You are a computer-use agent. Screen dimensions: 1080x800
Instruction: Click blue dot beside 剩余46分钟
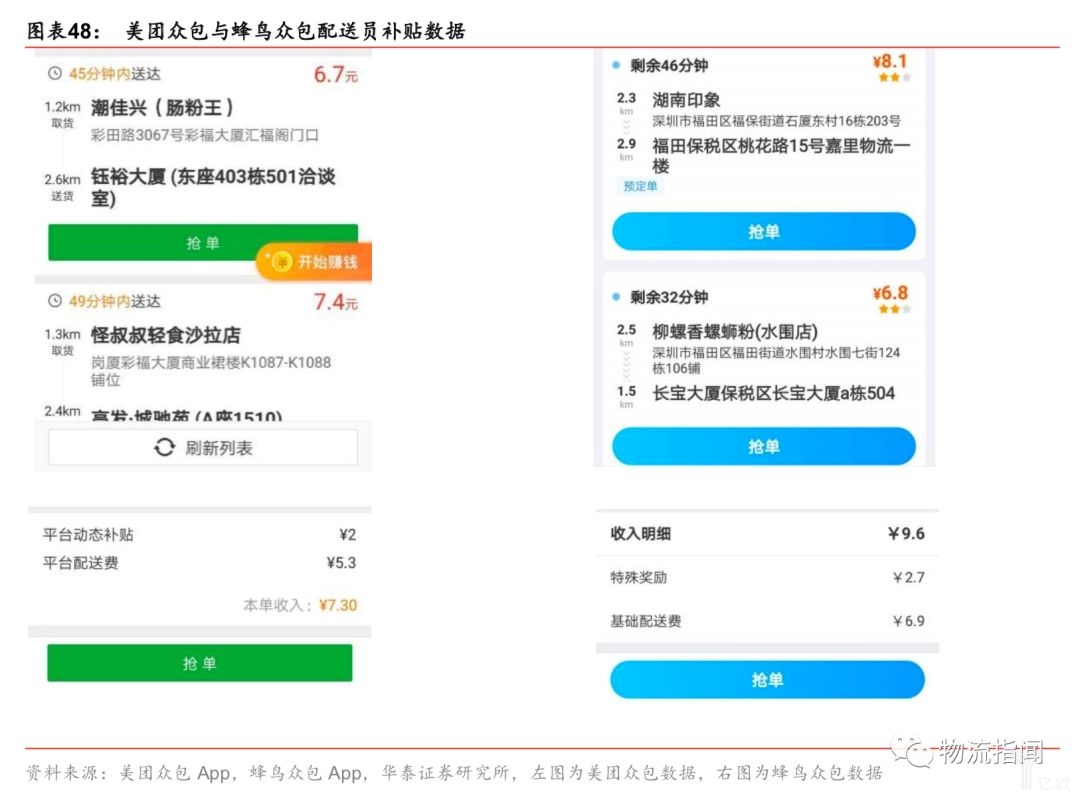(616, 65)
